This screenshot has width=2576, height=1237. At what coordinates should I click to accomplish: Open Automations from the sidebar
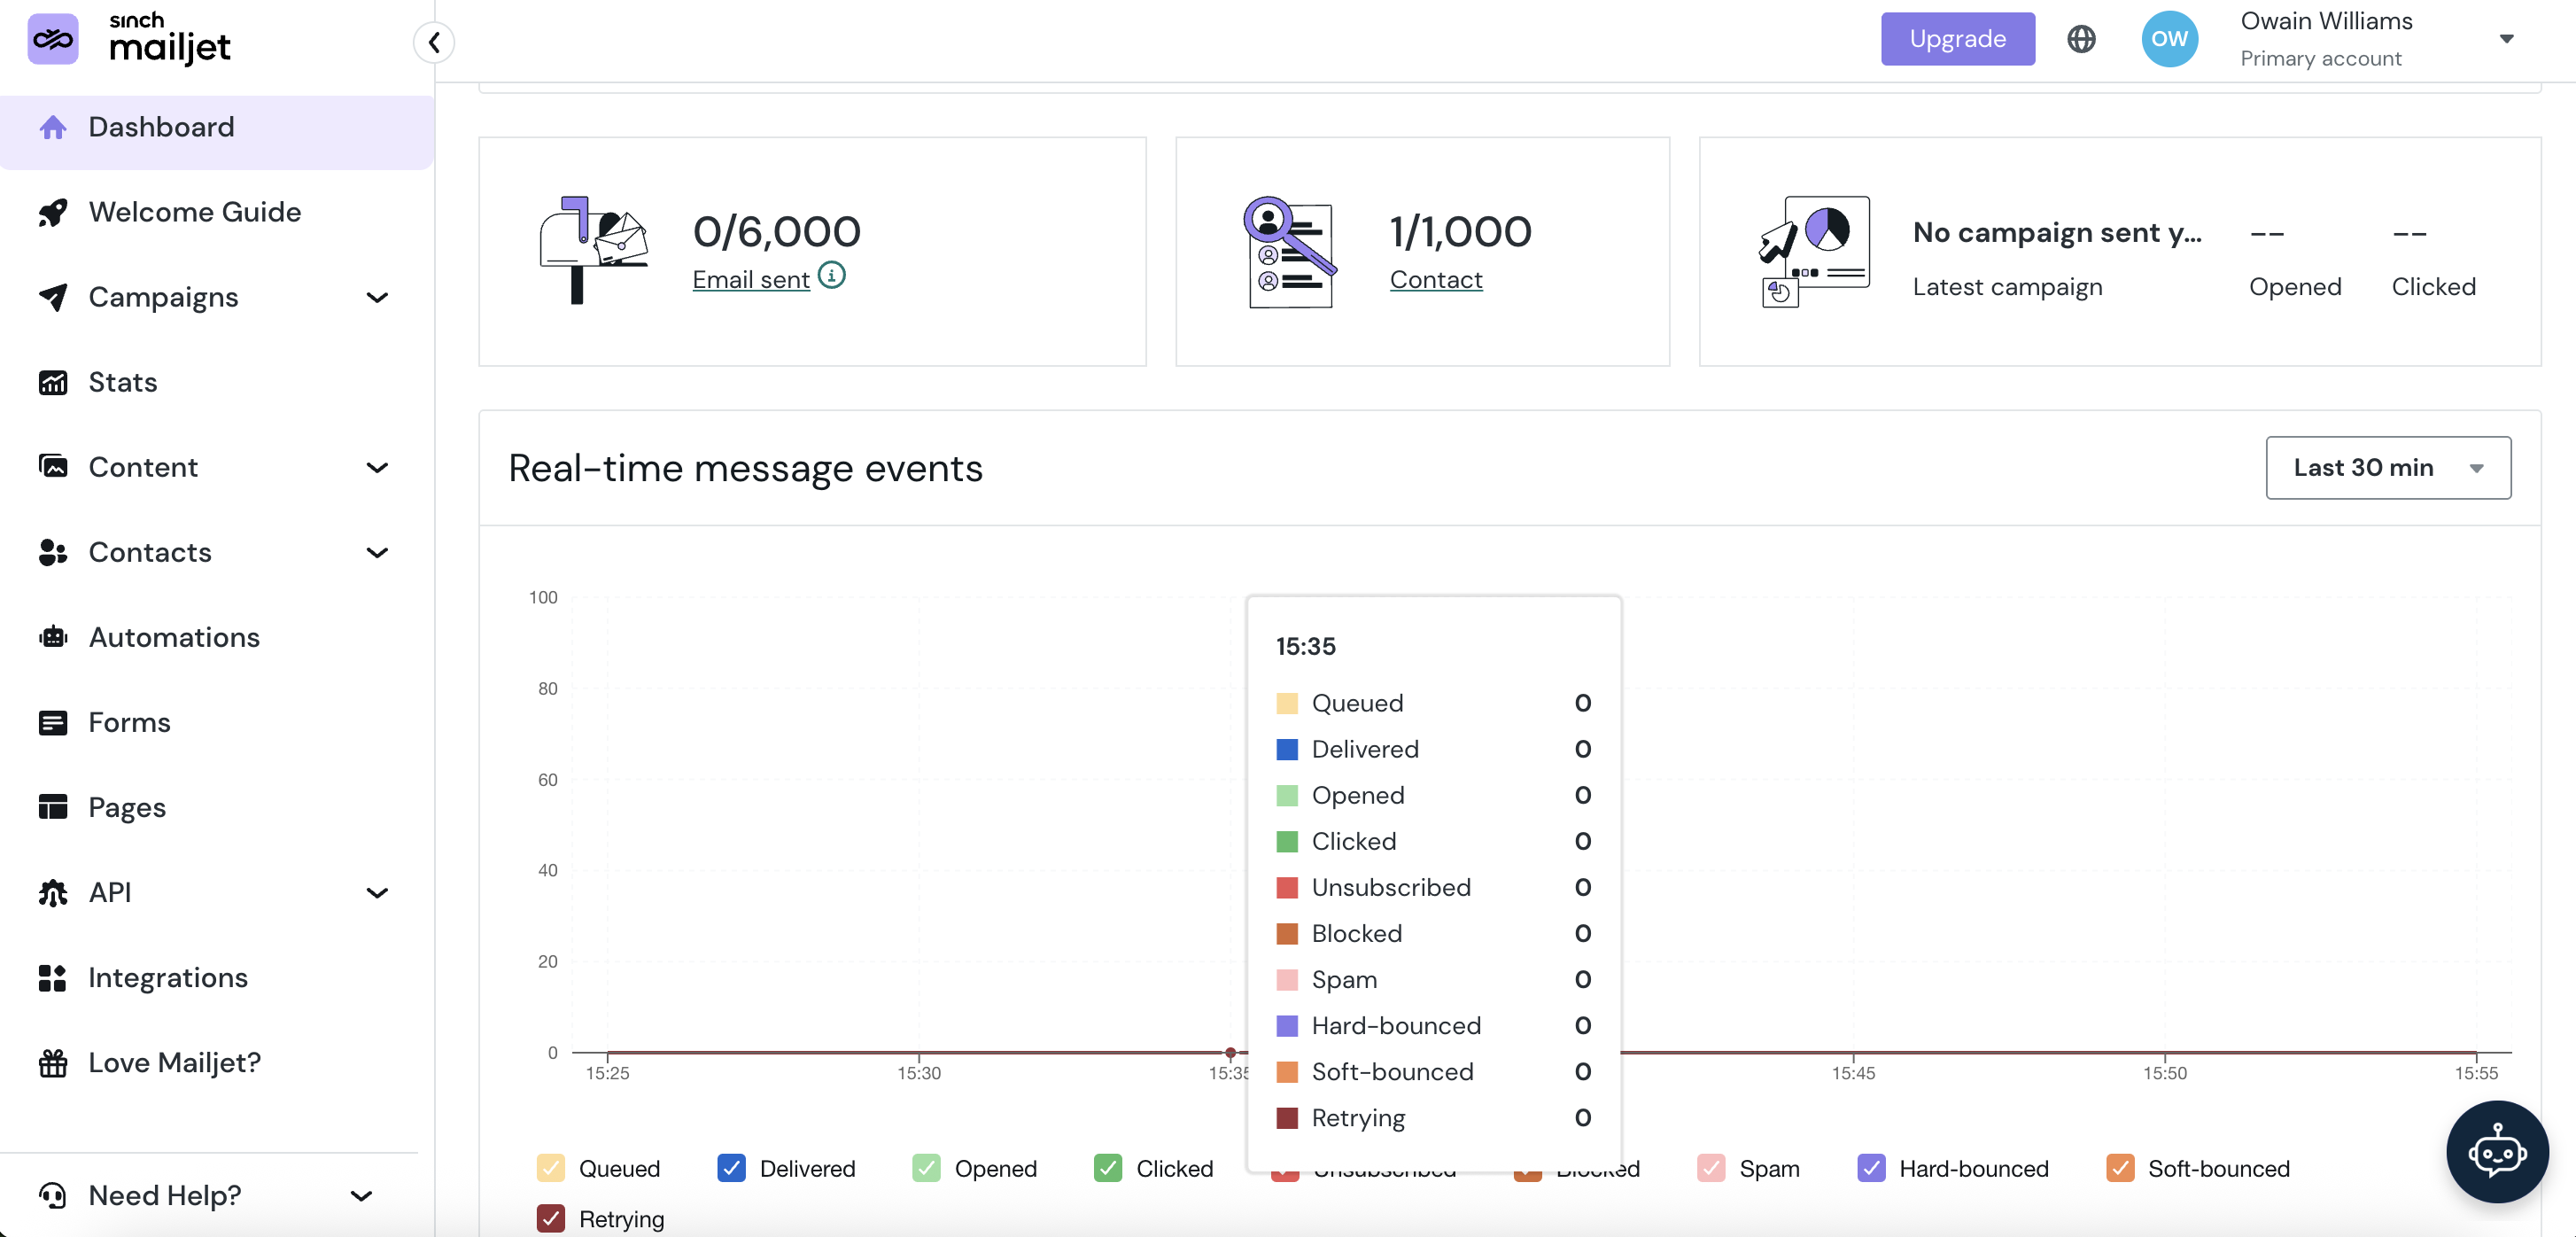pos(174,637)
